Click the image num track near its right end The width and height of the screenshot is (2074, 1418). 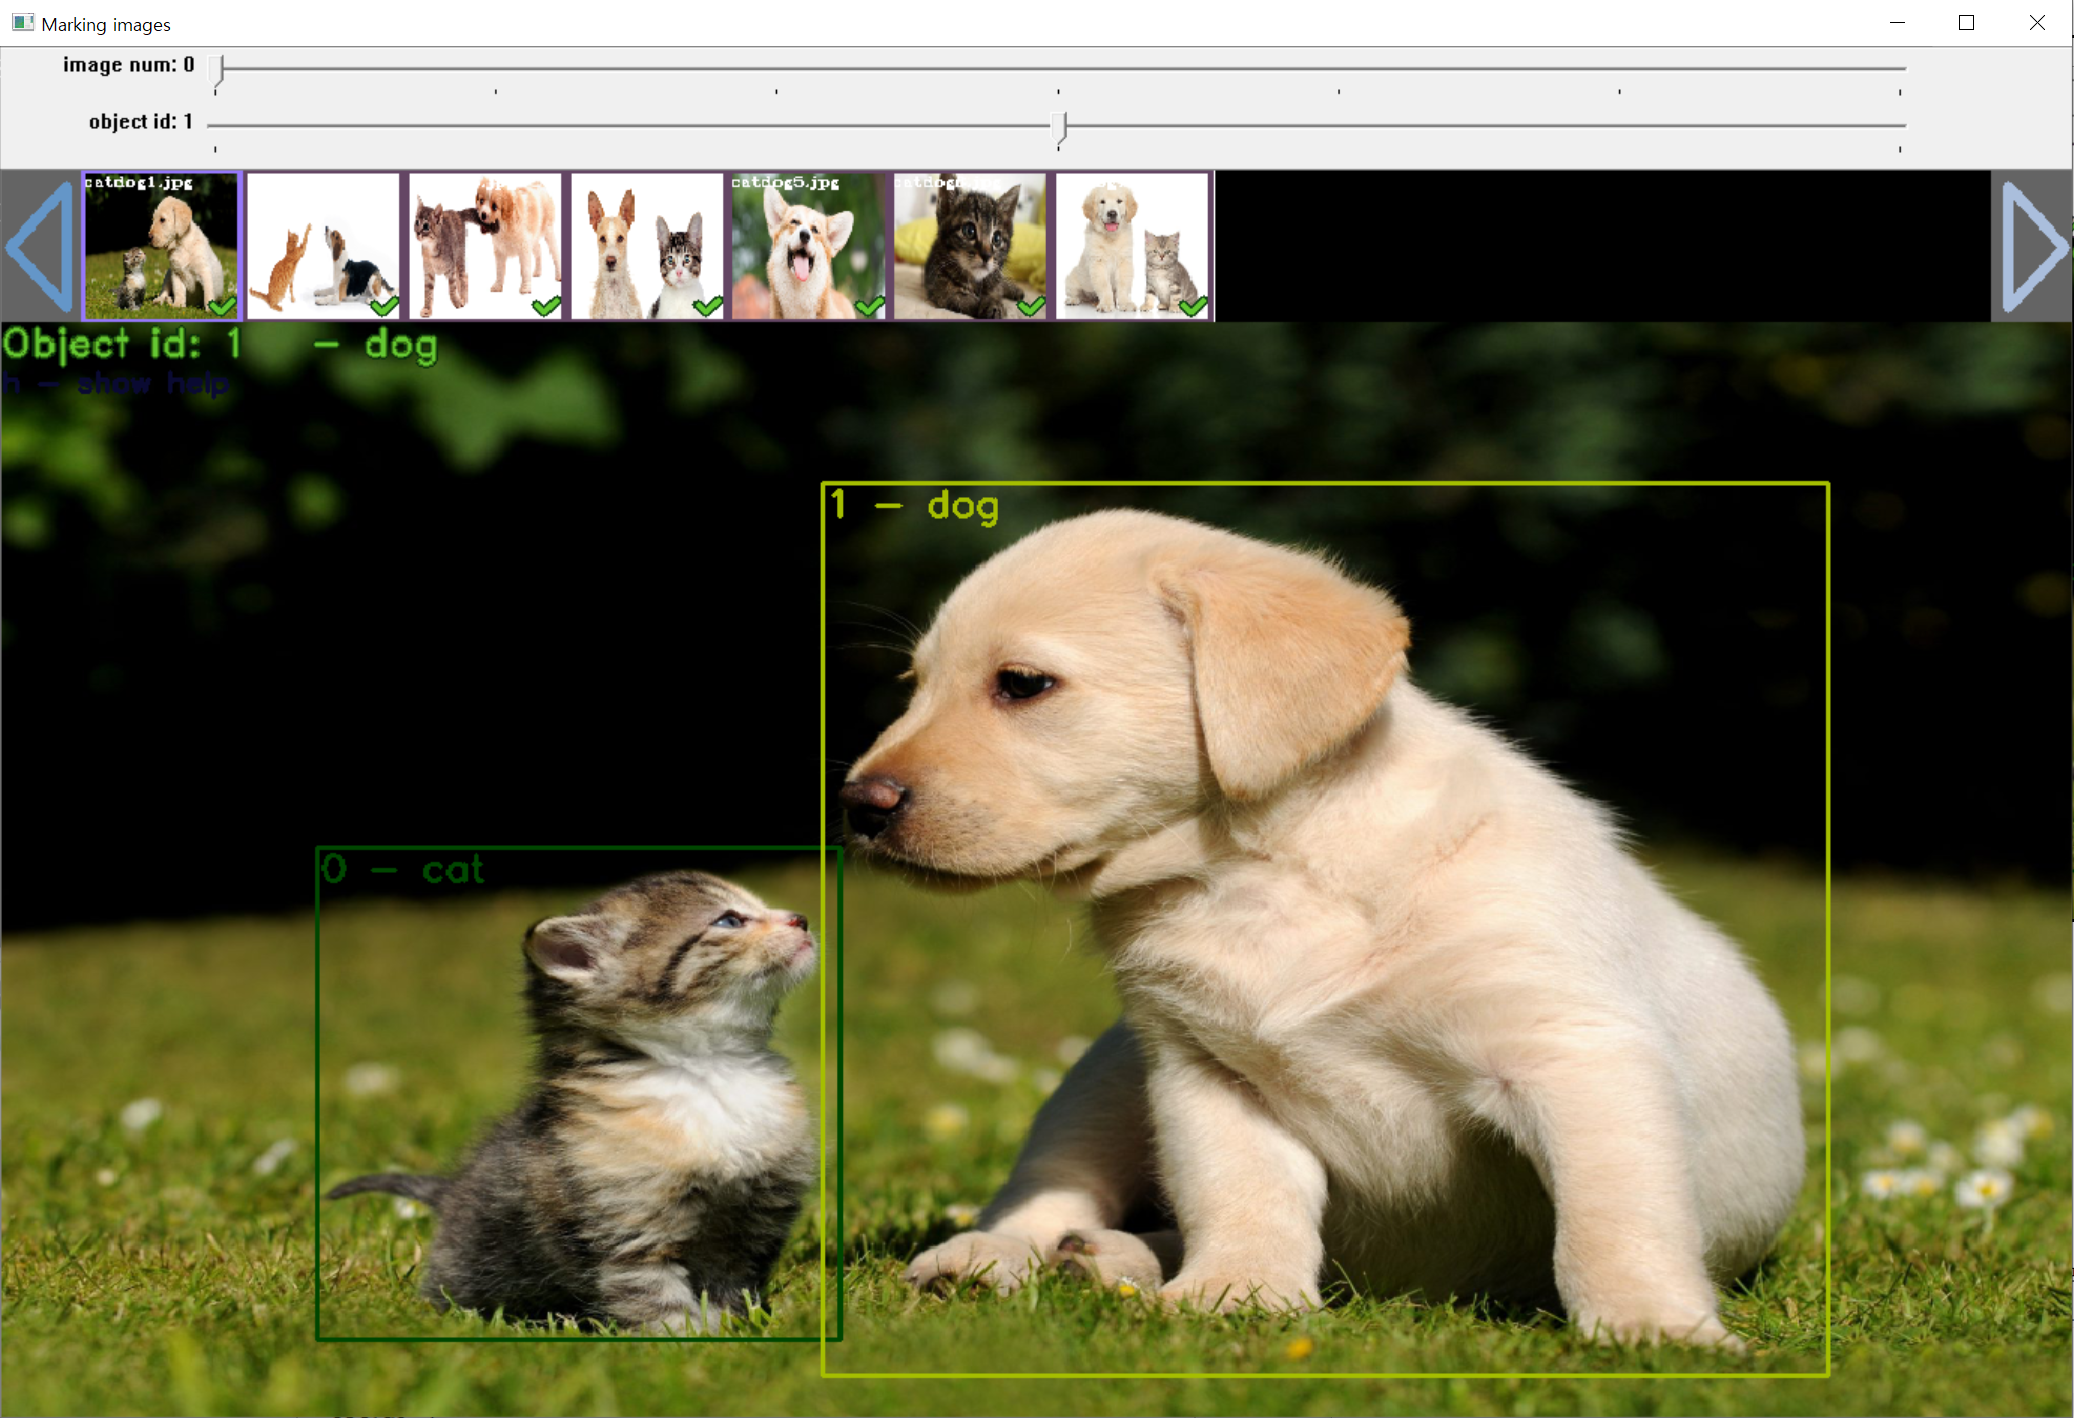click(1895, 69)
